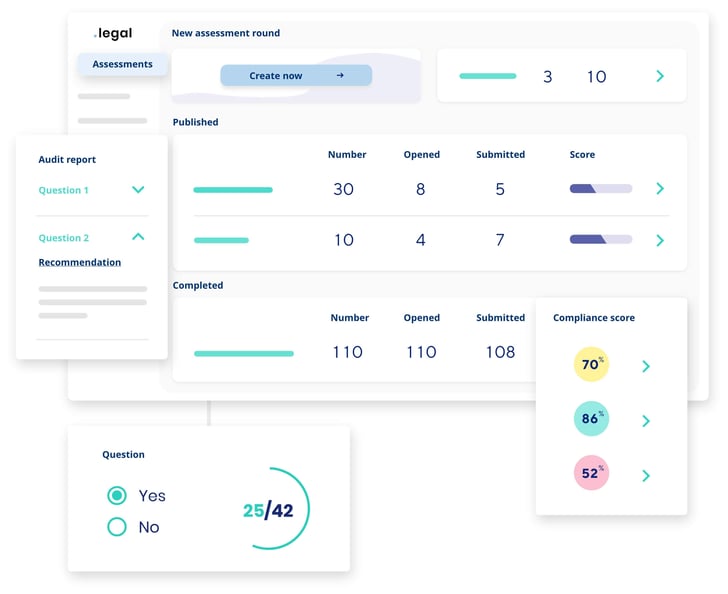This screenshot has width=728, height=594.
Task: Click the Question 1 label
Action: [x=64, y=190]
